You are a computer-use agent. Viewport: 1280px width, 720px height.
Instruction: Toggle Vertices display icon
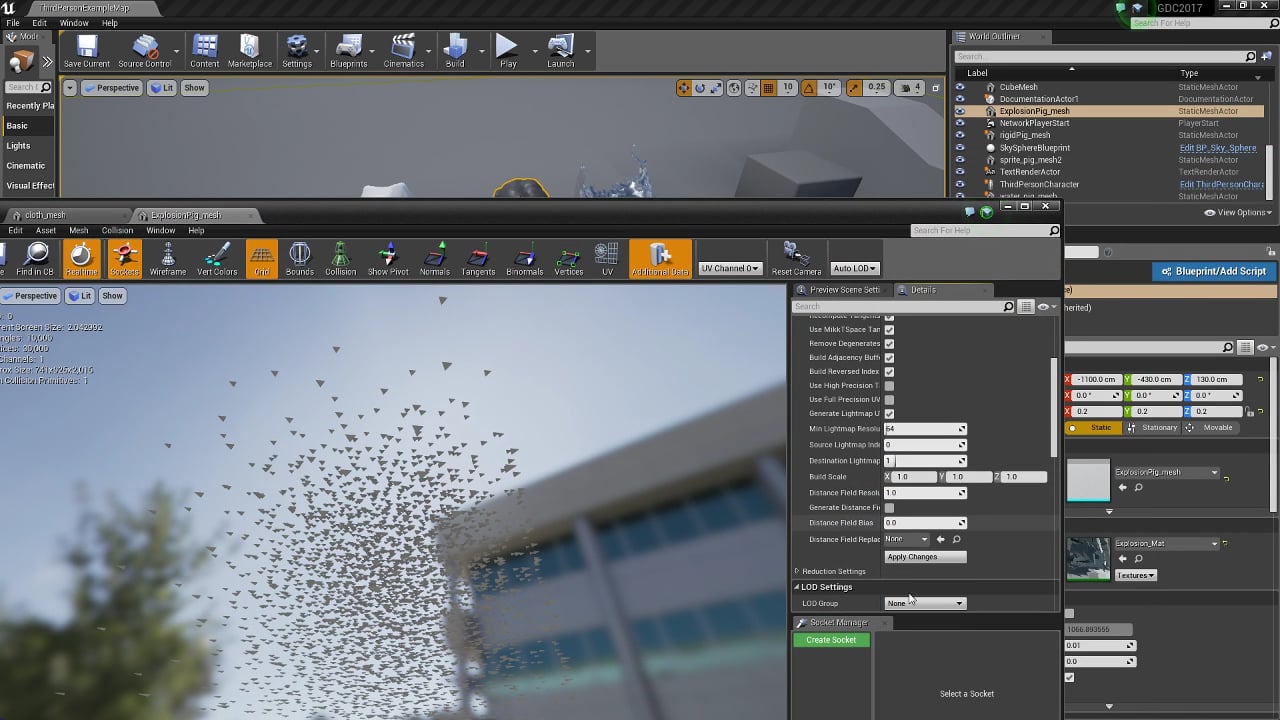(569, 259)
